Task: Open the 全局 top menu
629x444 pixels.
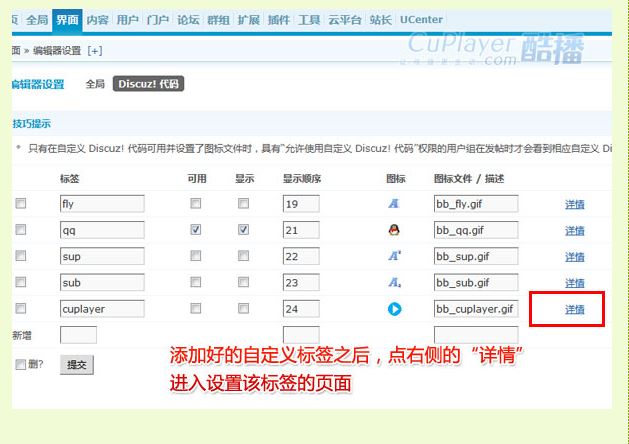Action: click(37, 20)
